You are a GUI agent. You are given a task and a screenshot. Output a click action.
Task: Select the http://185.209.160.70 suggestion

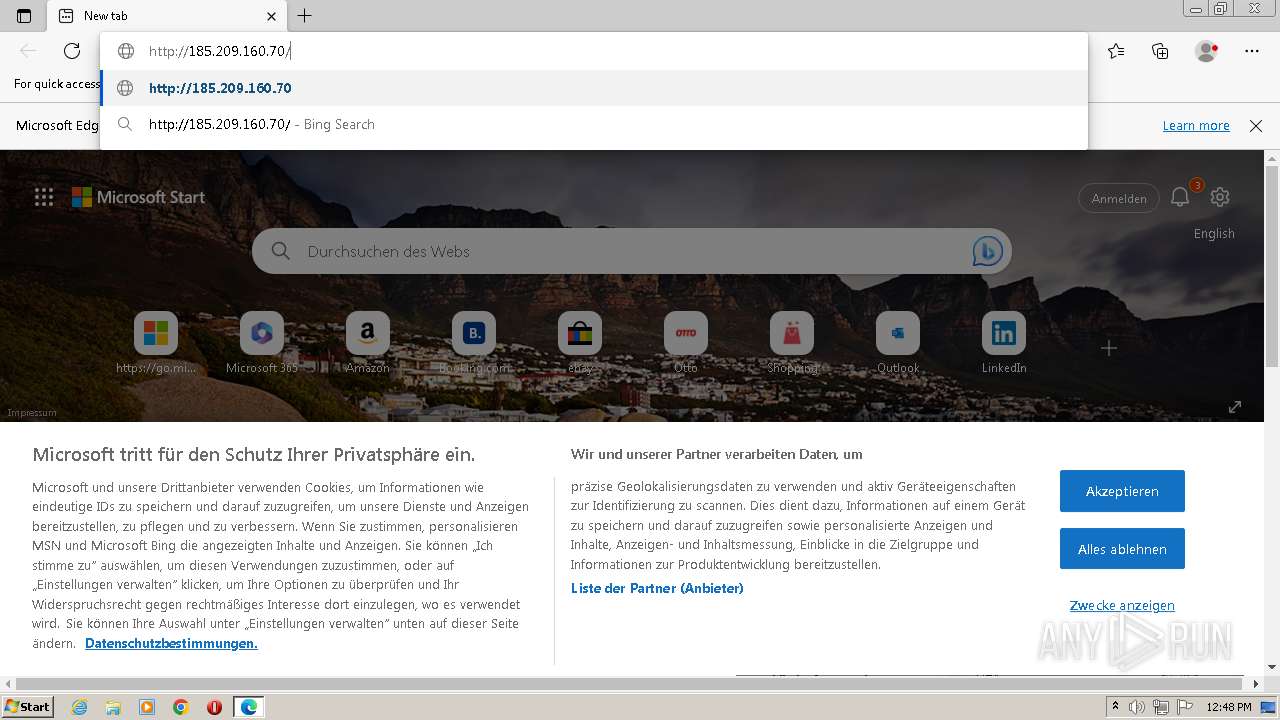point(594,88)
